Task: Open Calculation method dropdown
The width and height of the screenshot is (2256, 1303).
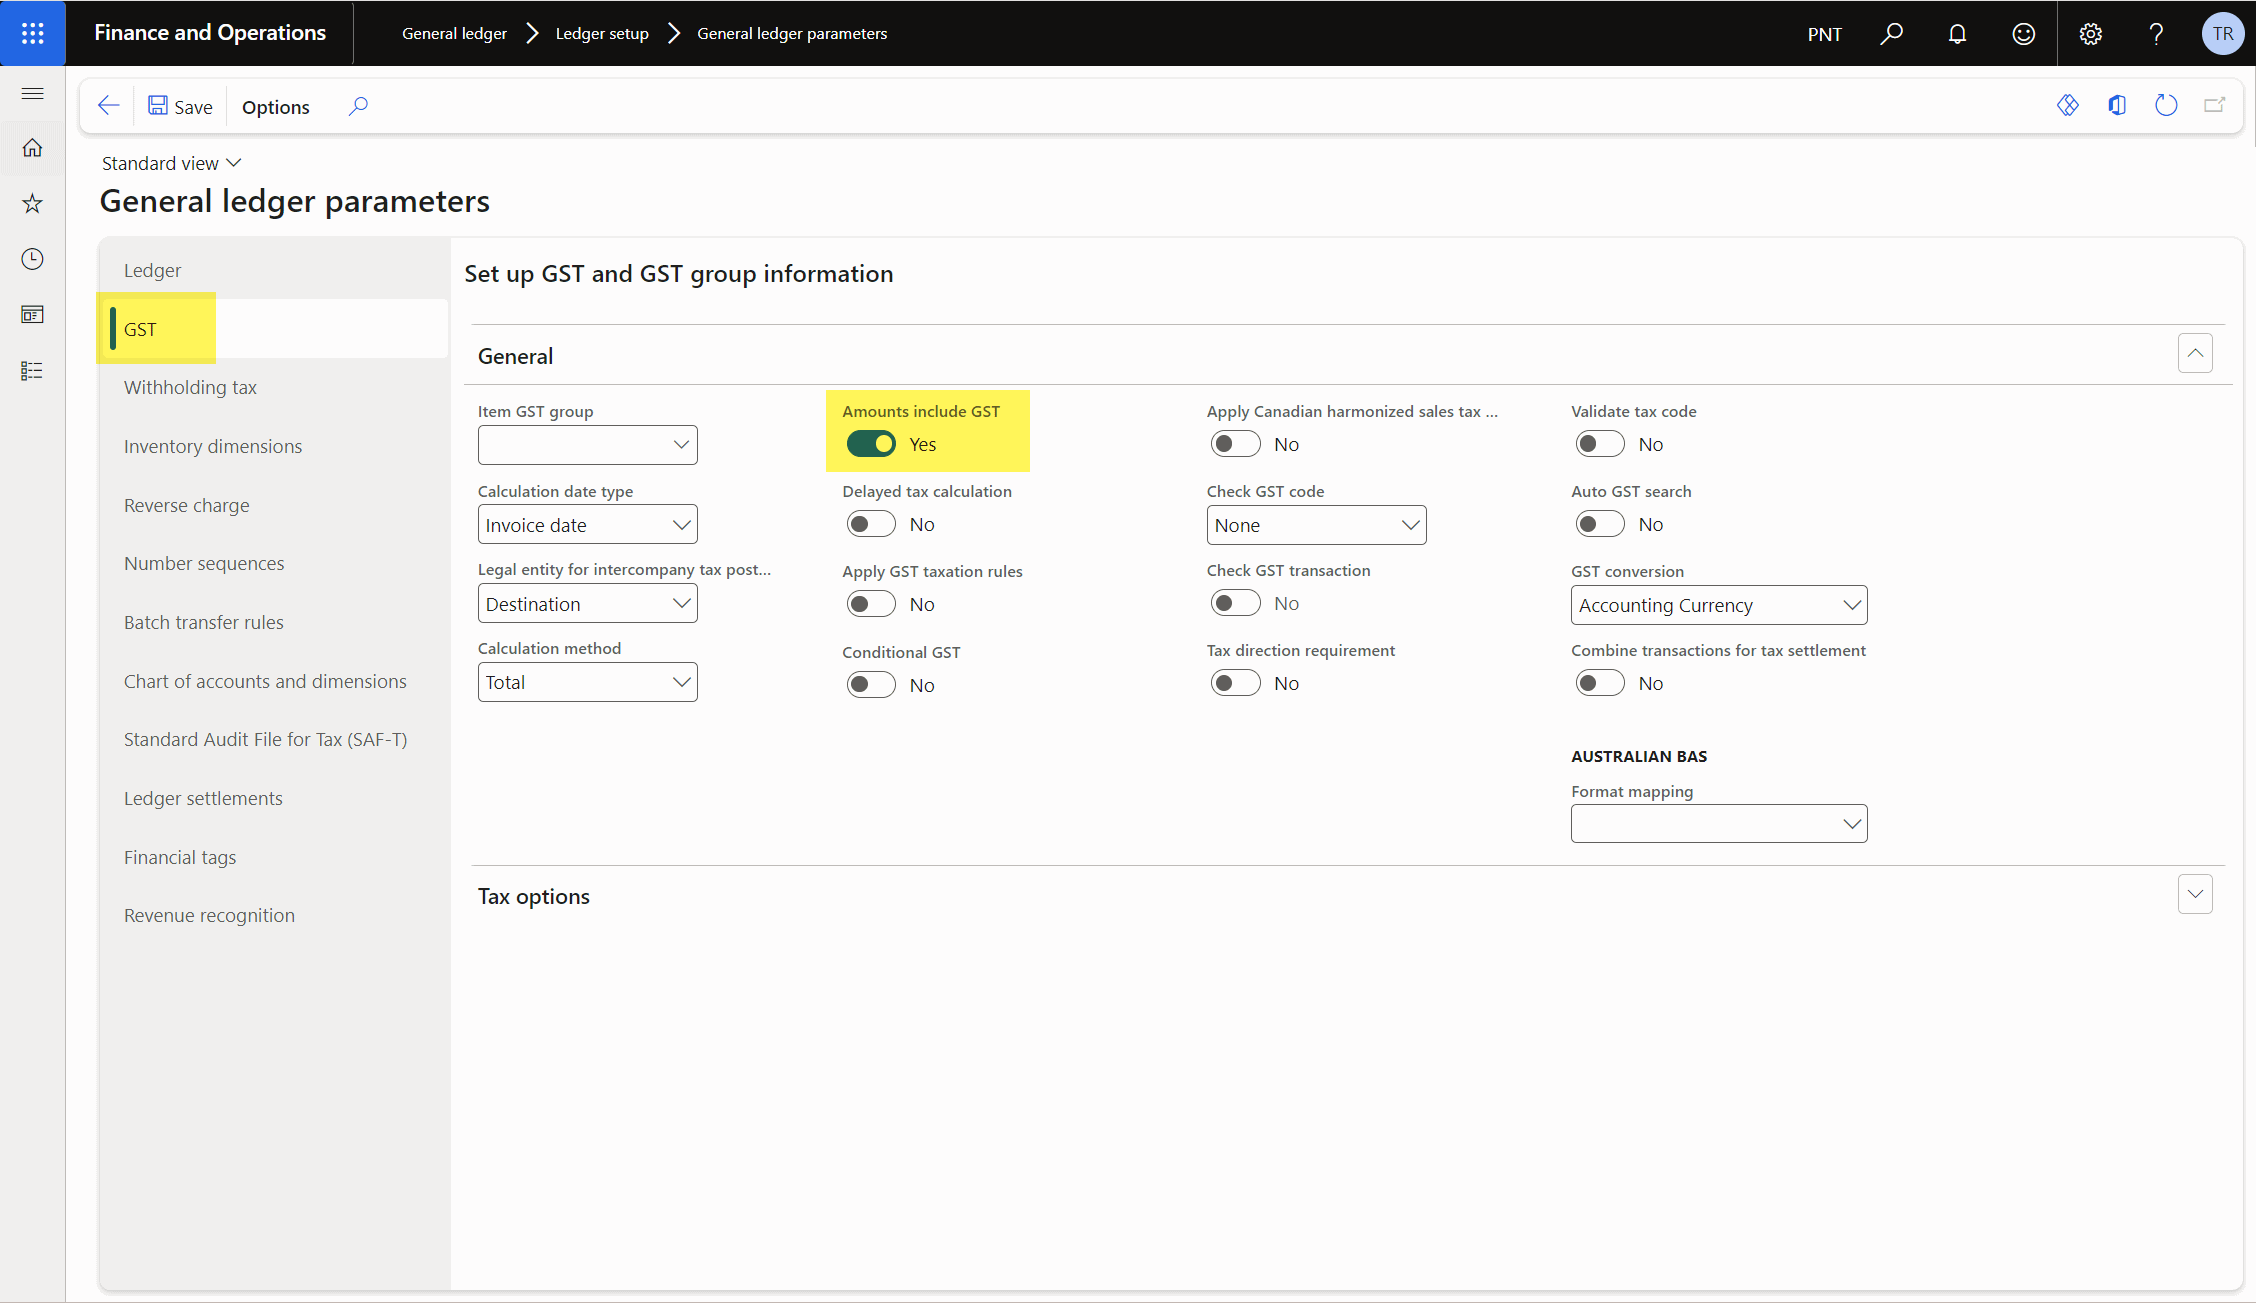Action: (587, 682)
